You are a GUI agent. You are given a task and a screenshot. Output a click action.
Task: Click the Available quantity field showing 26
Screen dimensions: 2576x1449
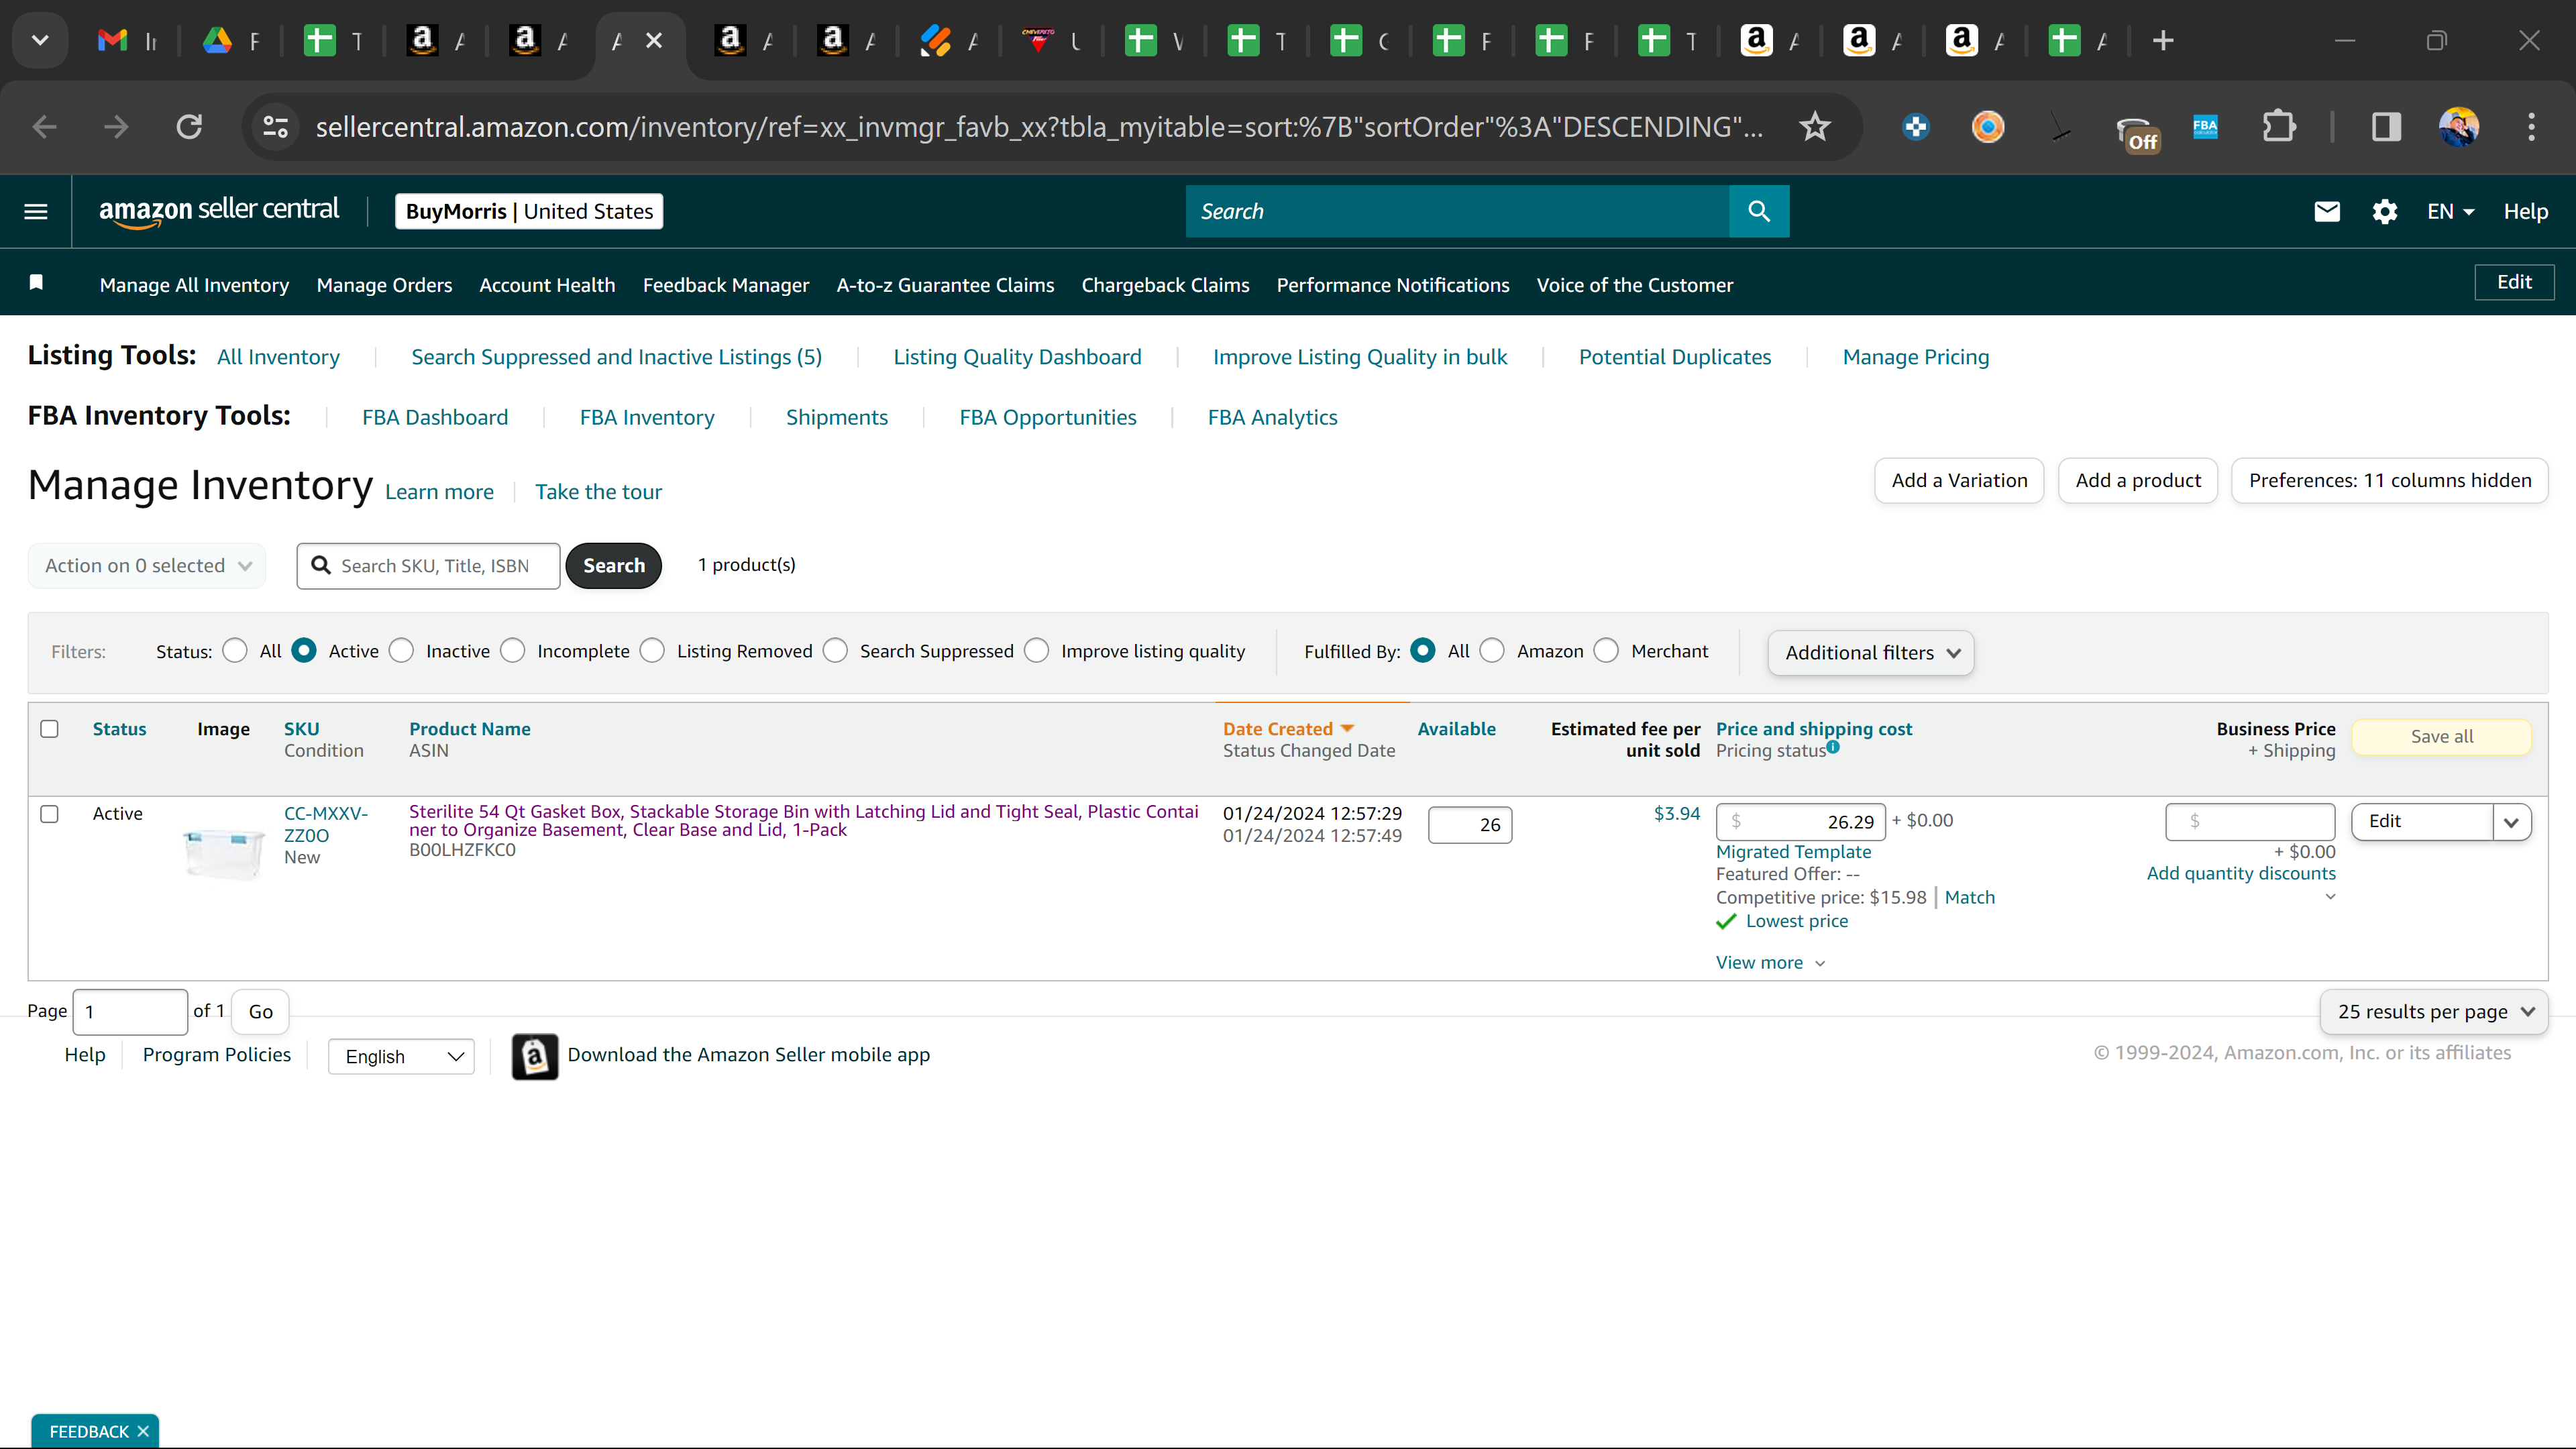1470,825
